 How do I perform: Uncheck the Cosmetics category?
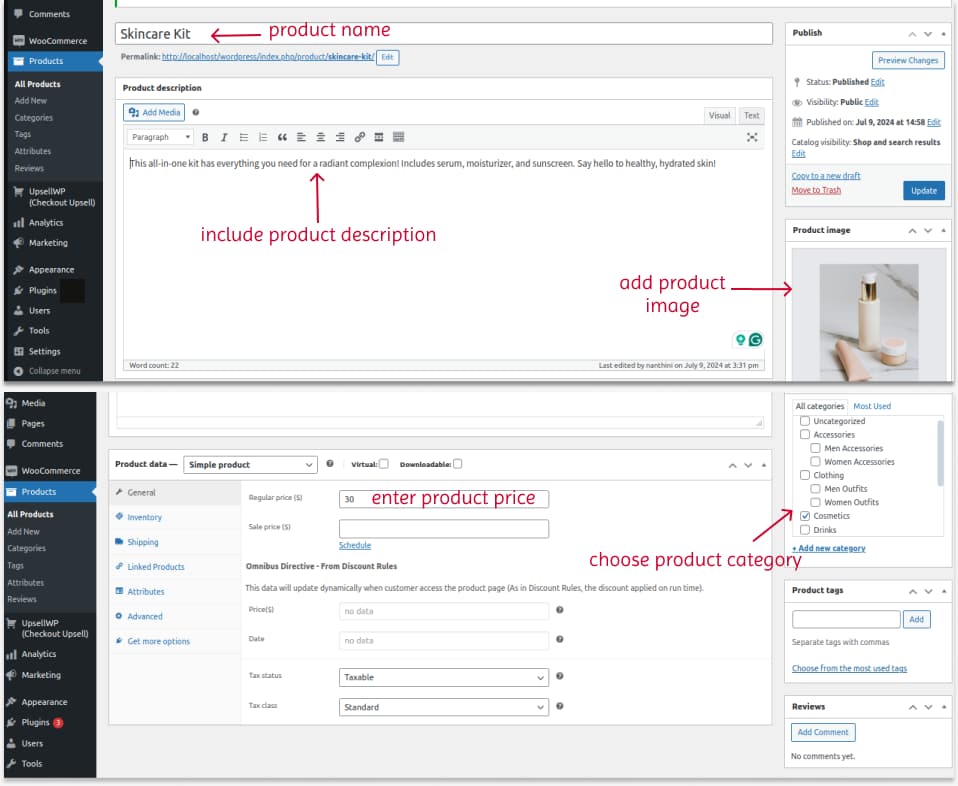pos(805,516)
